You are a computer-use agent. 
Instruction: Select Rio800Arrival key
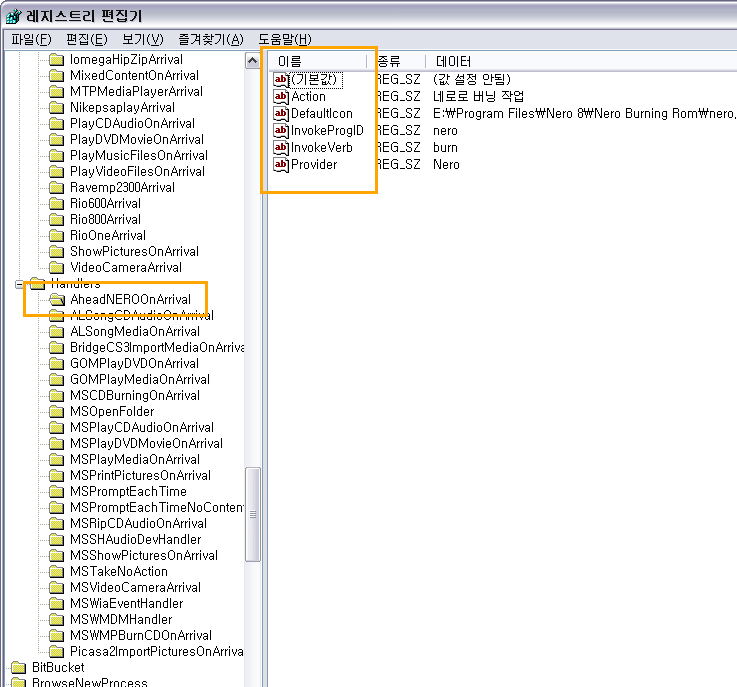coord(105,219)
